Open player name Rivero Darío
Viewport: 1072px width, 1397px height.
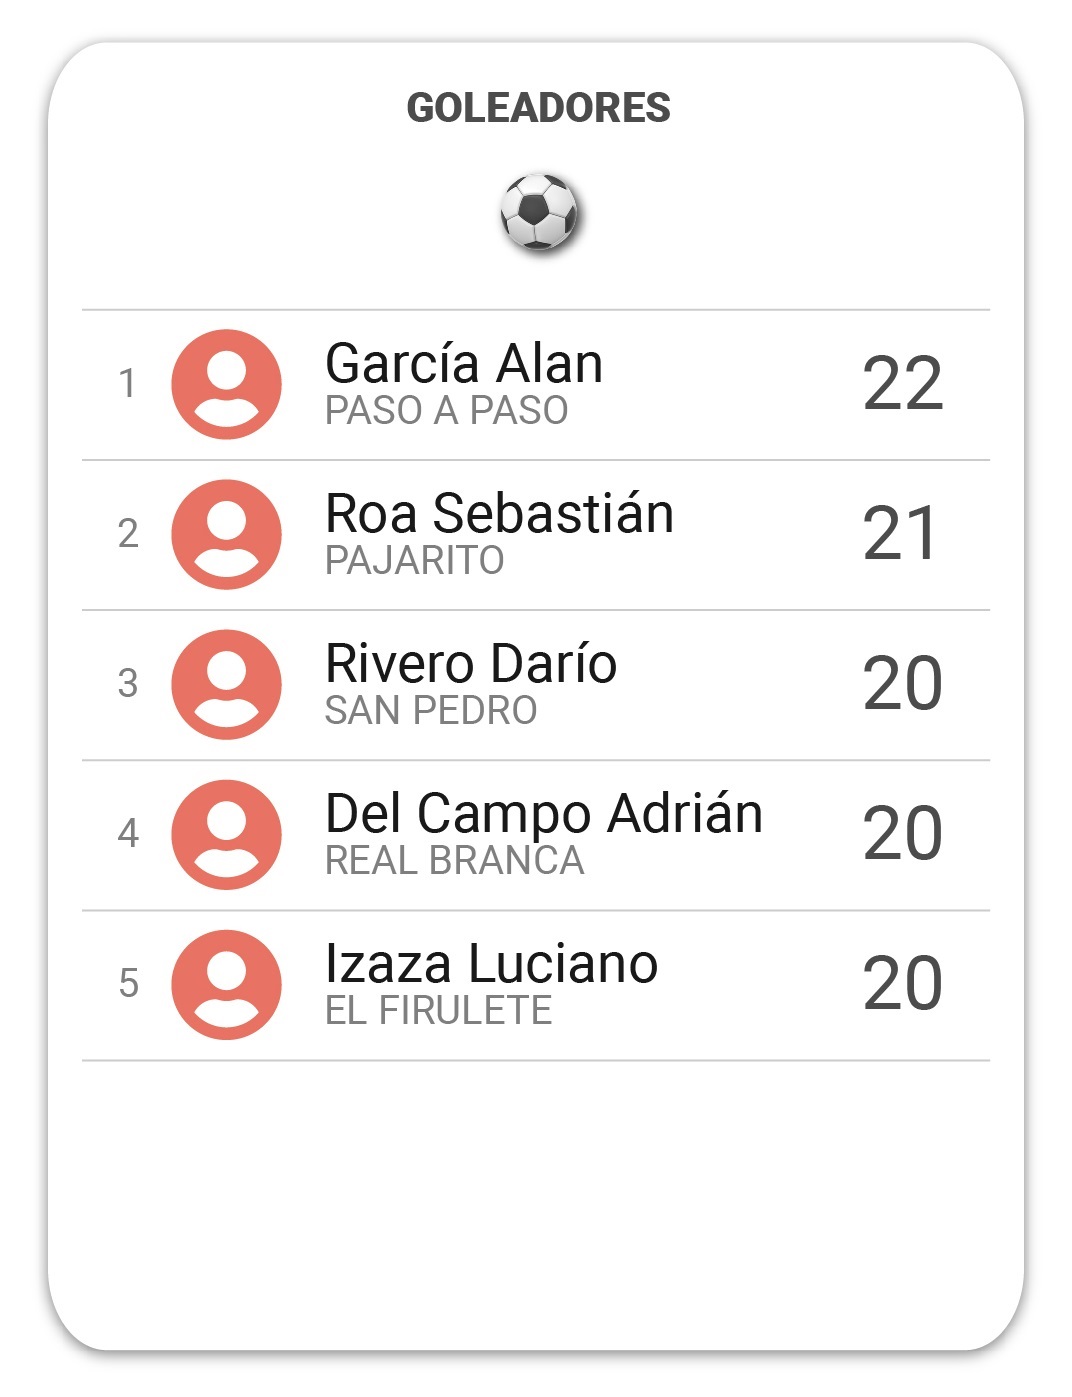[x=471, y=663]
